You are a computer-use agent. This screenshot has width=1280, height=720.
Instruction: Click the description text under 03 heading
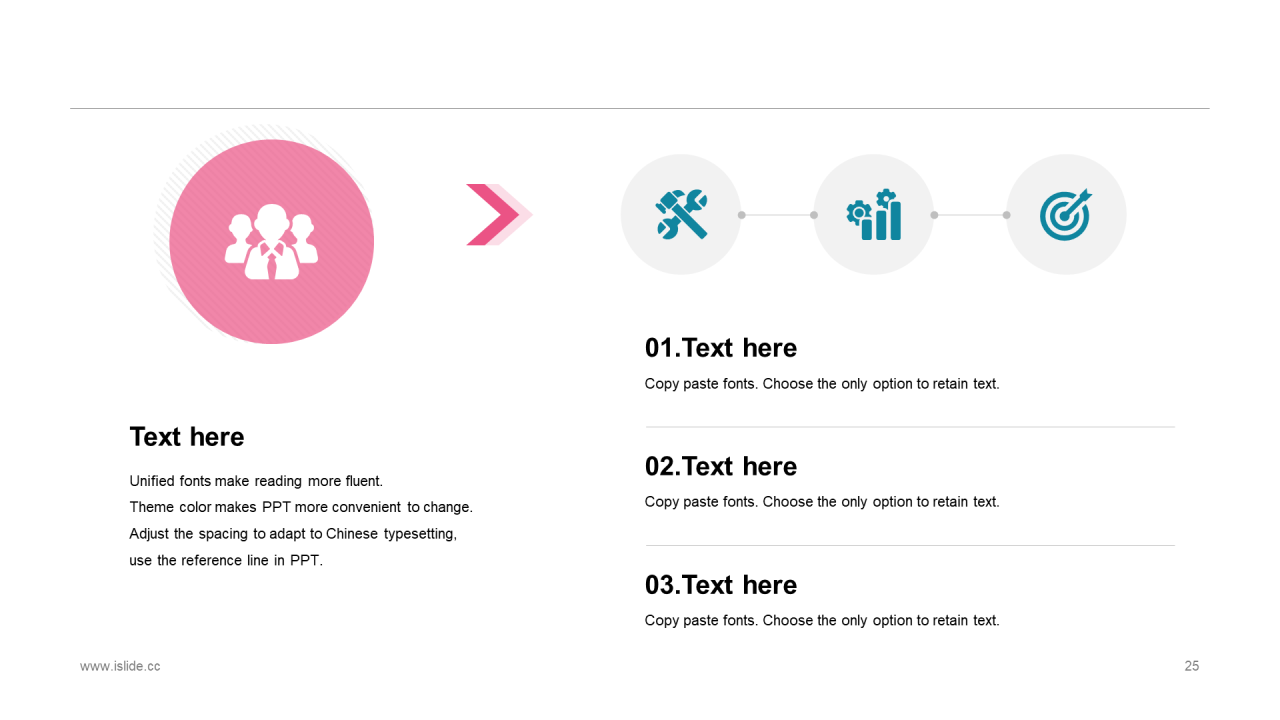pos(822,621)
